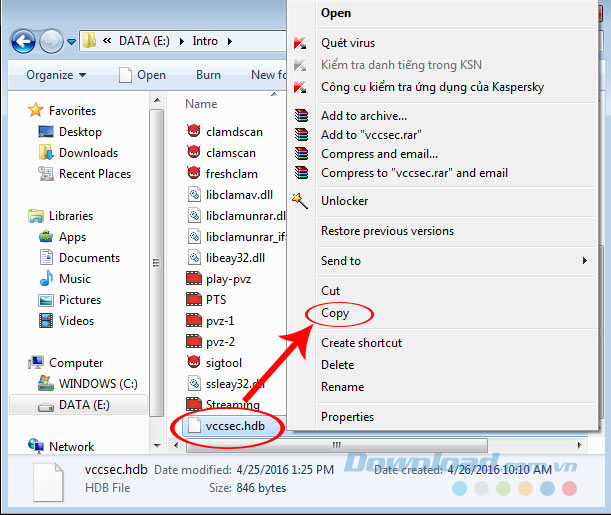
Task: Choose Quét virus Kaspersky option
Action: tap(348, 43)
